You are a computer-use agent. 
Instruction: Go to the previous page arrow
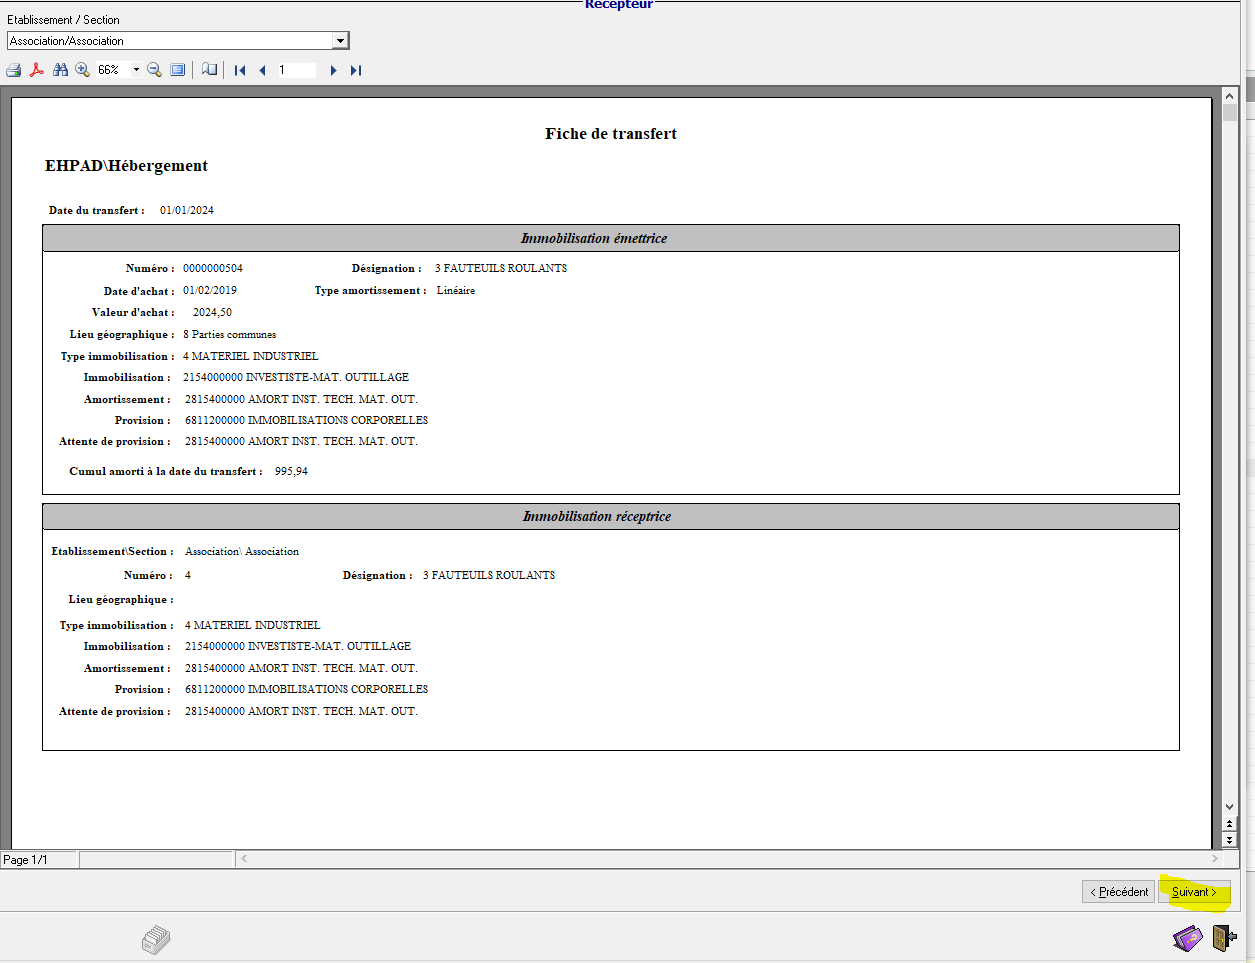pyautogui.click(x=262, y=70)
